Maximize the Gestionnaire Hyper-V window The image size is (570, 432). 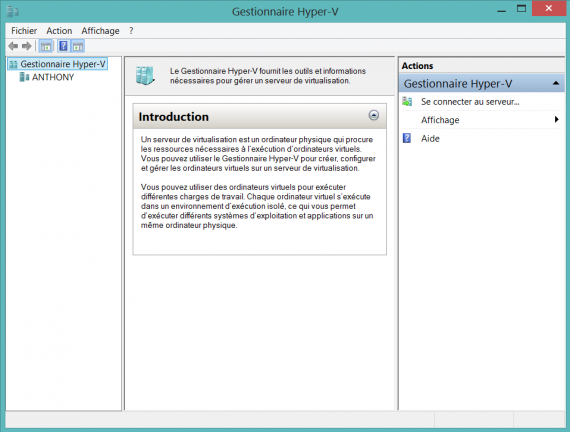click(522, 9)
